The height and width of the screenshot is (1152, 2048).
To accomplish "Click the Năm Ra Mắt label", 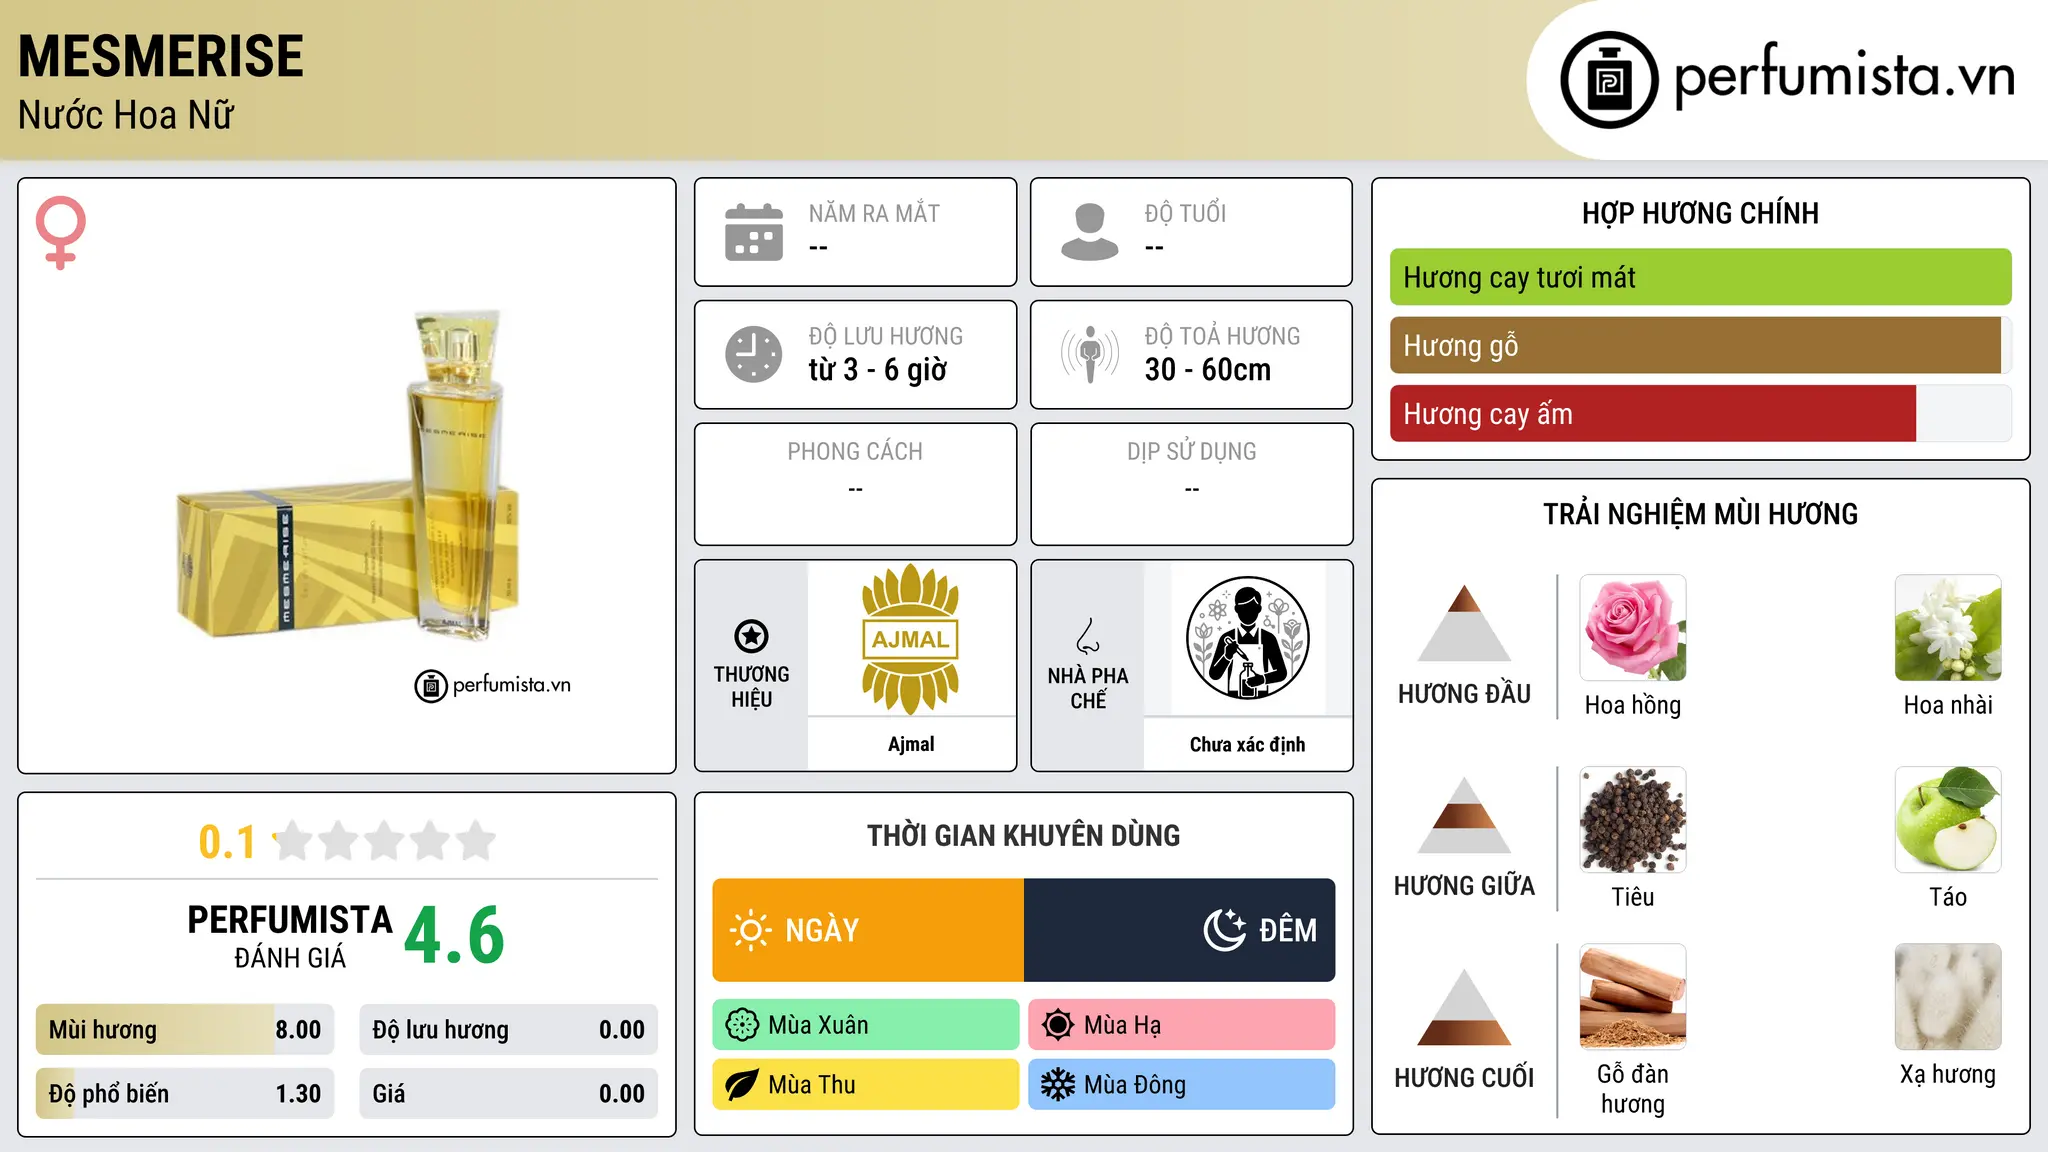I will [874, 213].
